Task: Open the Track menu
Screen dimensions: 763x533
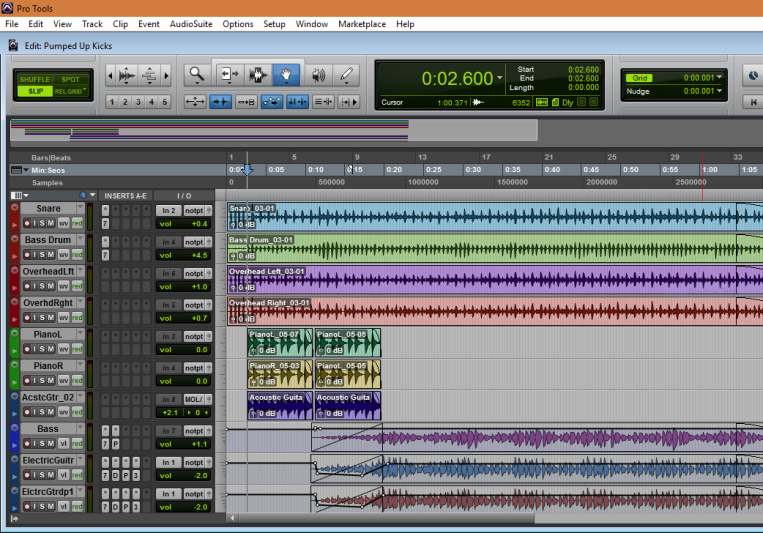Action: [92, 24]
